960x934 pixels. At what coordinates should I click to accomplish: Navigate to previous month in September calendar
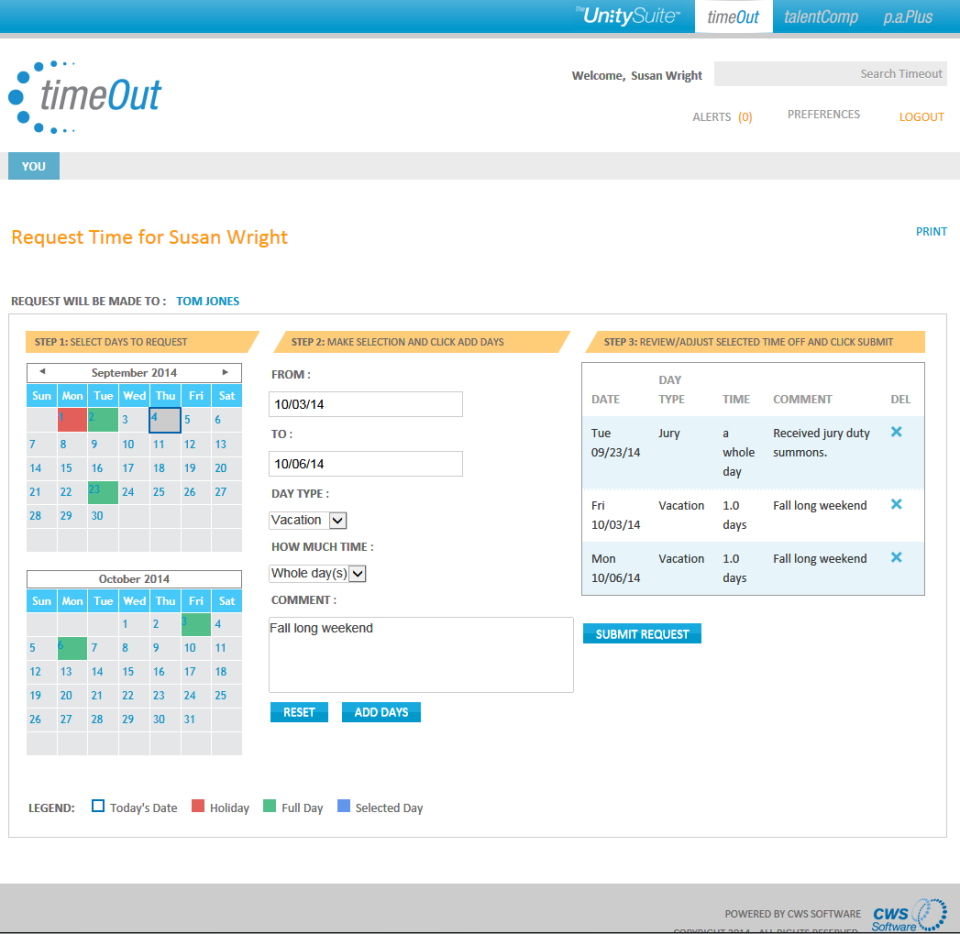(42, 372)
